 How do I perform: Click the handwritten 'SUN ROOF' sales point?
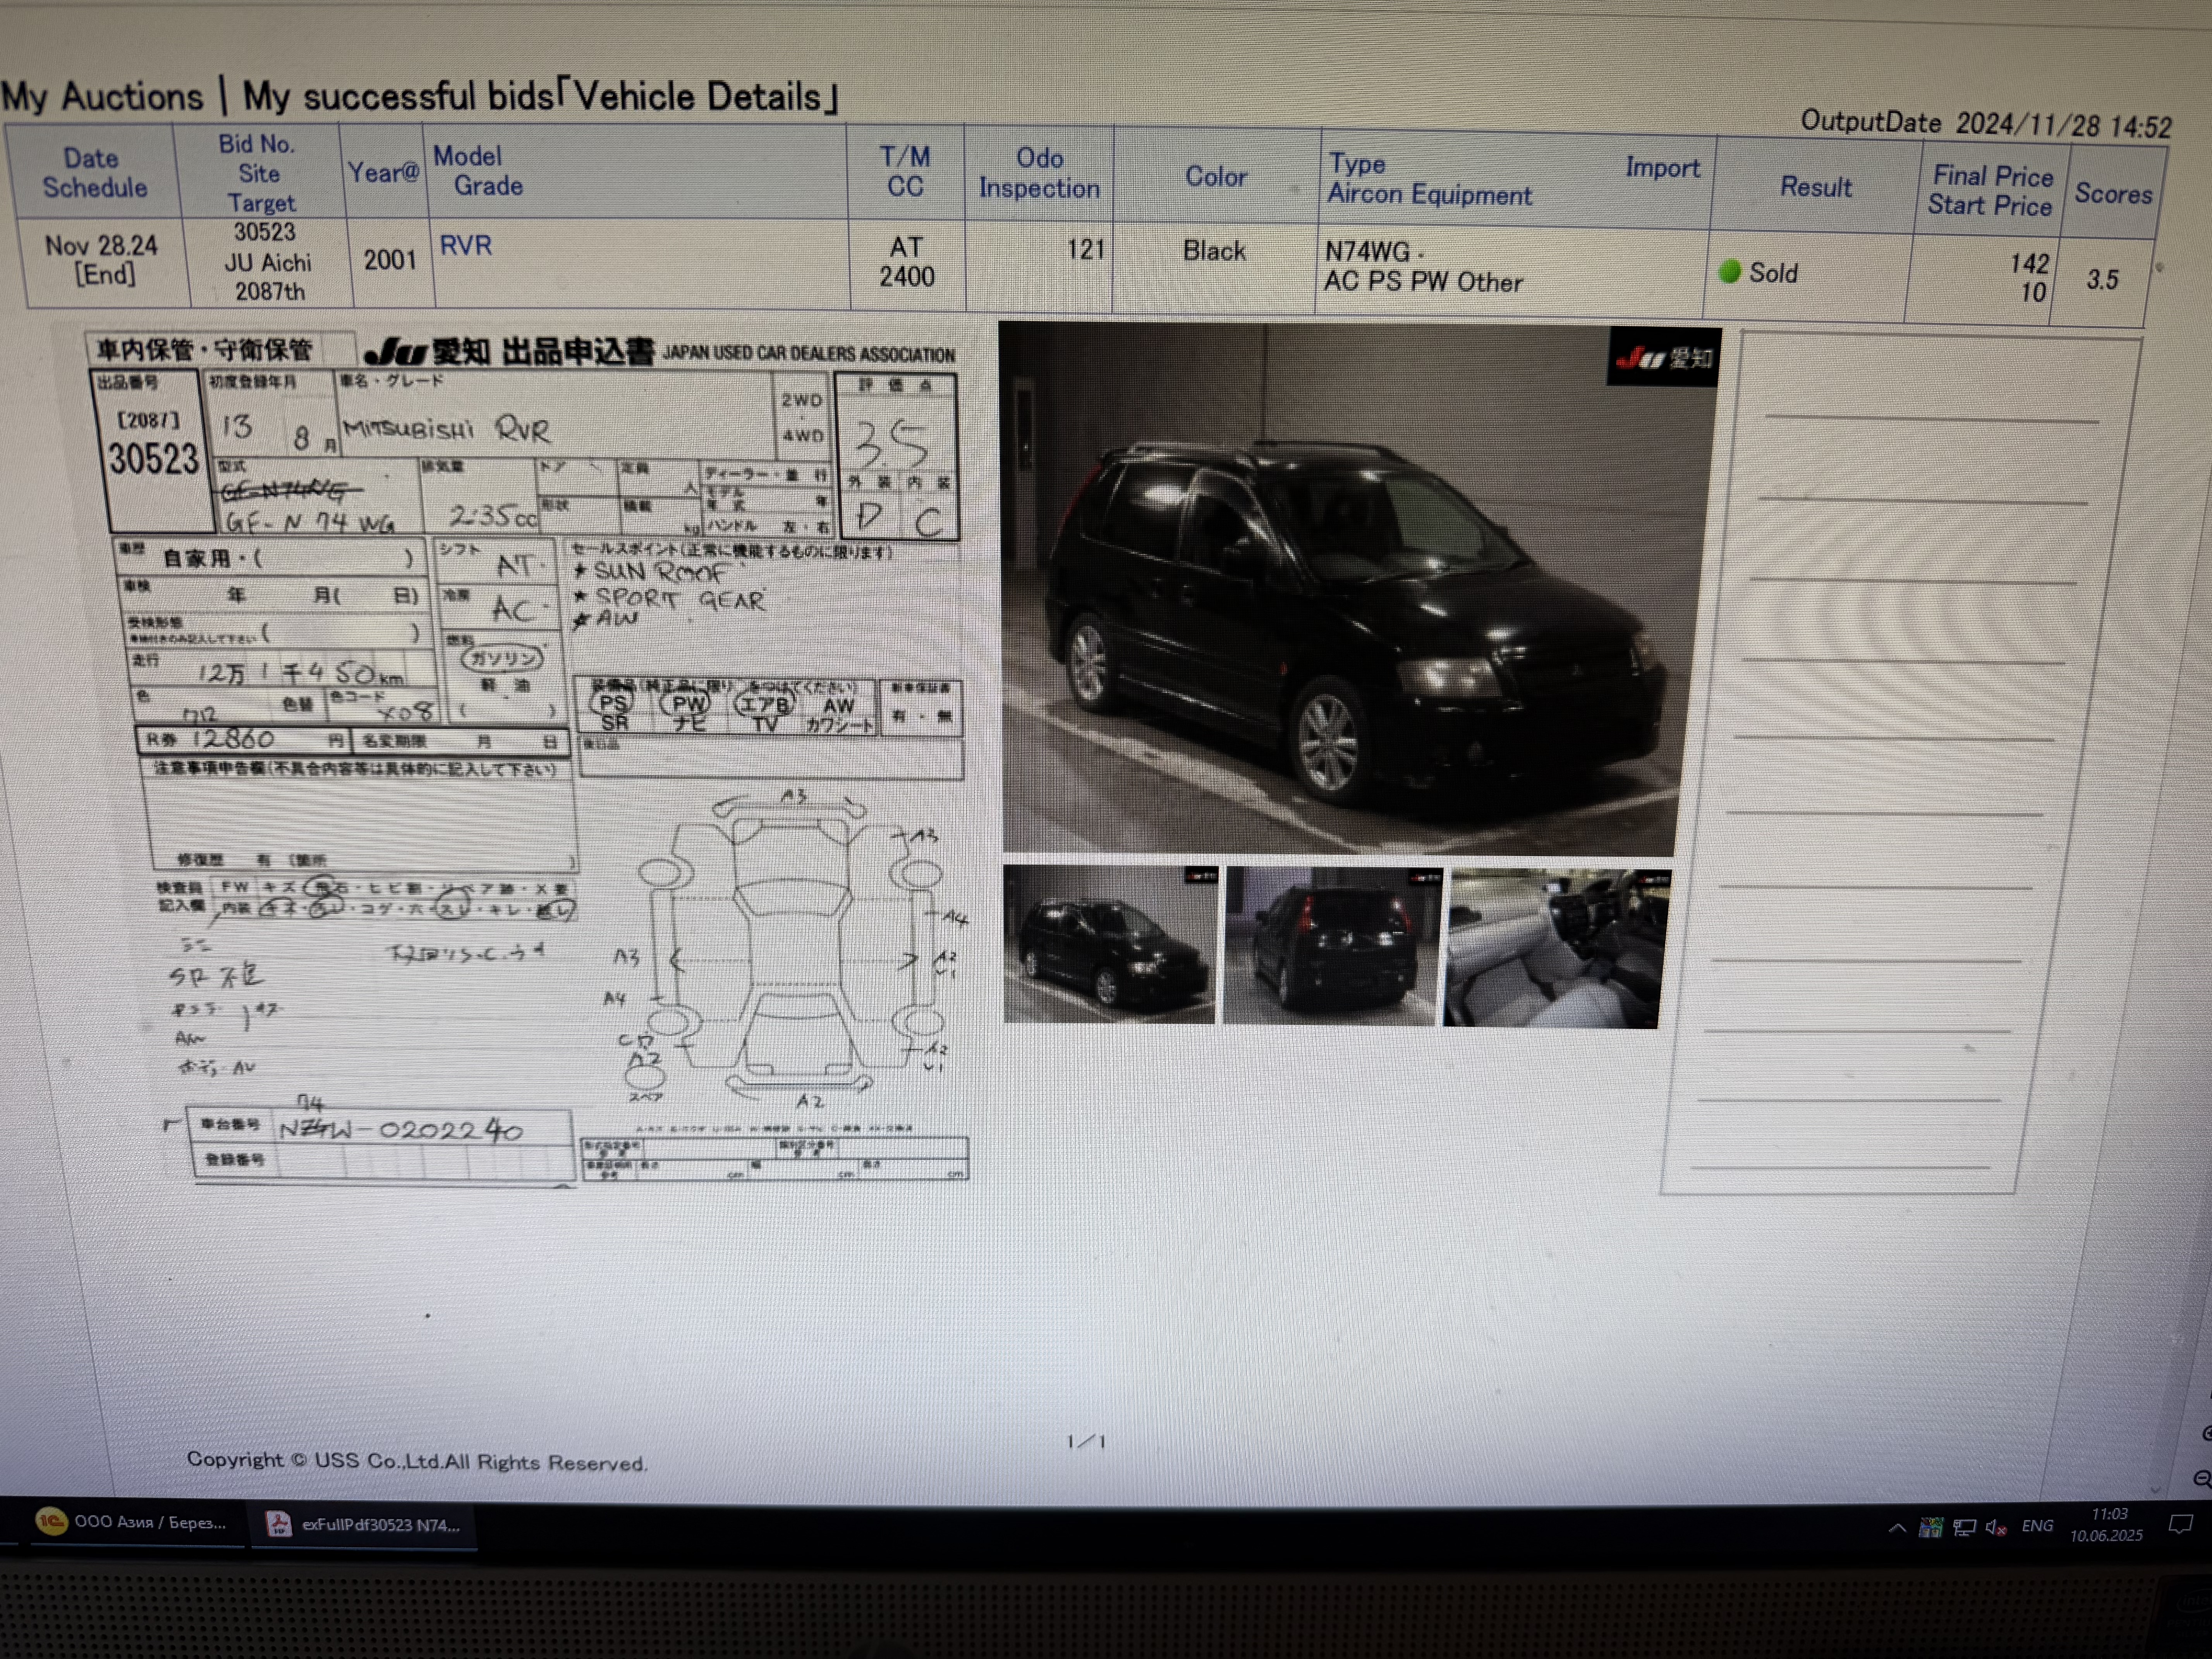tap(660, 572)
